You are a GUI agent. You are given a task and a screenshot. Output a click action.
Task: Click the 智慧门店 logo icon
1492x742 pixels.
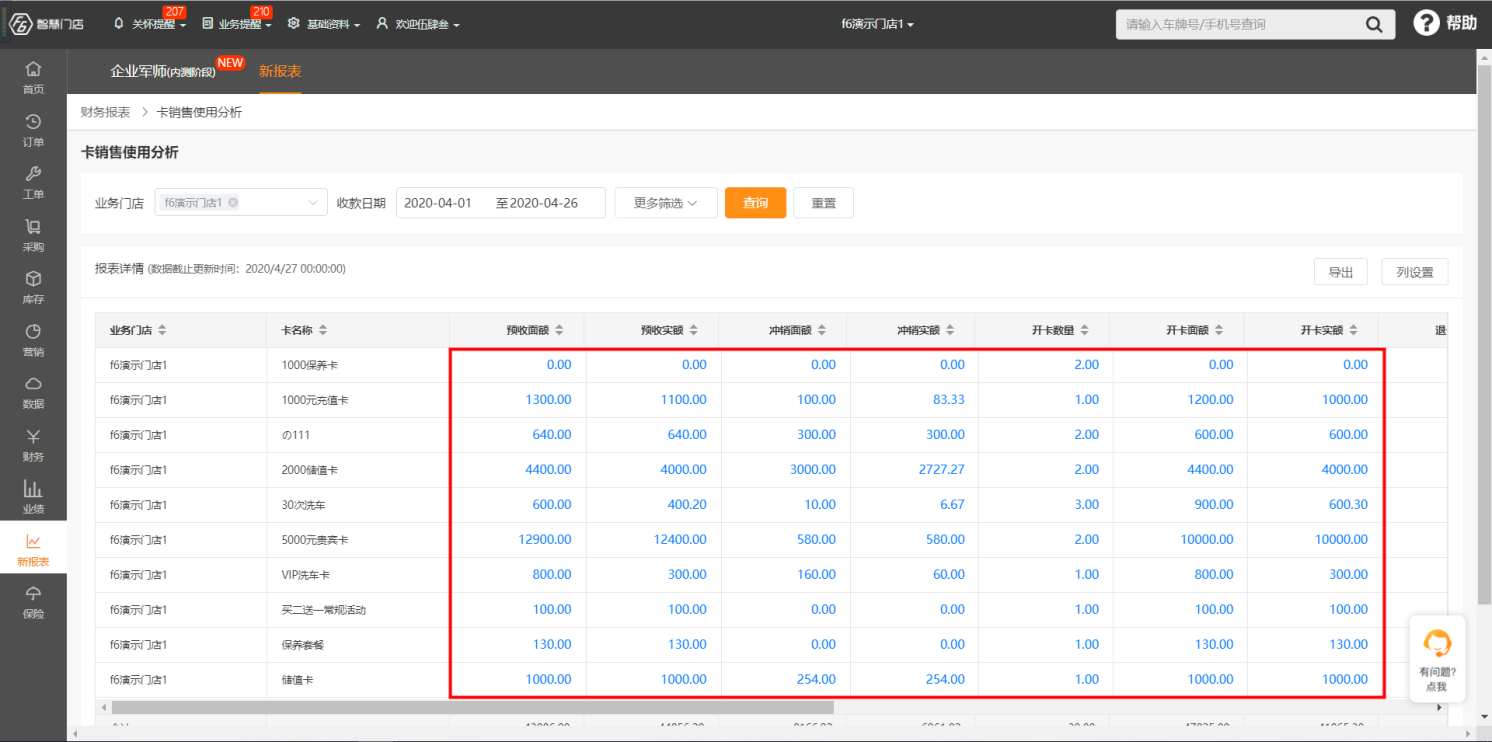[22, 23]
